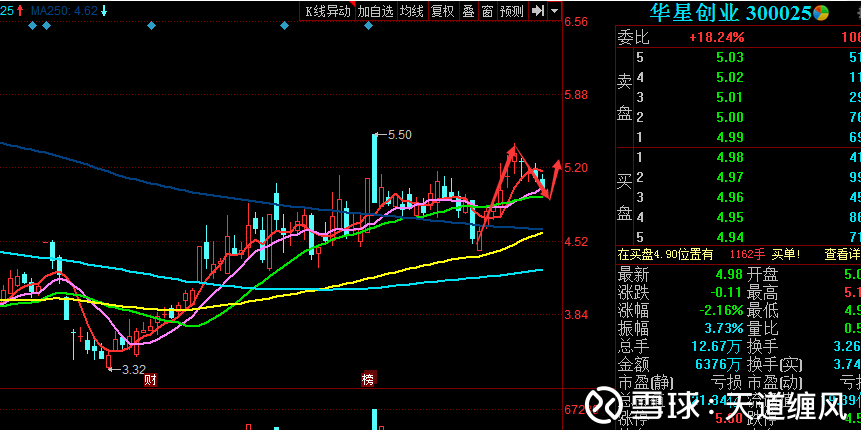Viewport: 861px width, 430px height.
Task: Select sell level 4 price 5.02
Action: click(730, 77)
